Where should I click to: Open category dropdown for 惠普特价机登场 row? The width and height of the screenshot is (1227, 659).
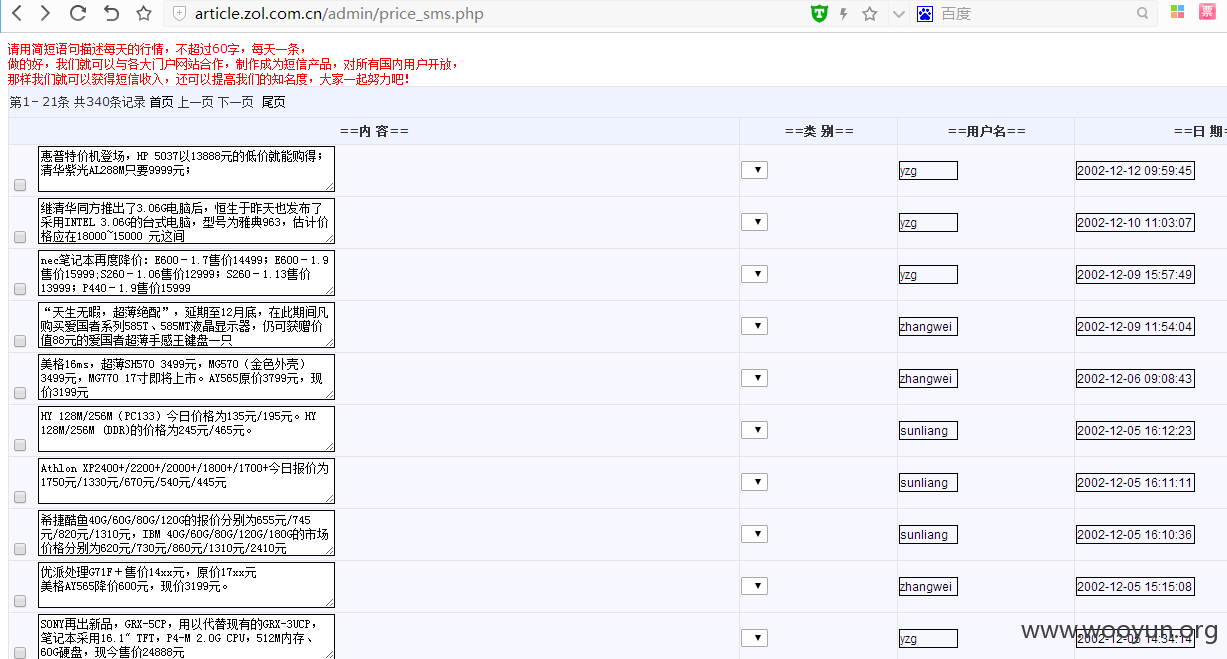coord(754,170)
